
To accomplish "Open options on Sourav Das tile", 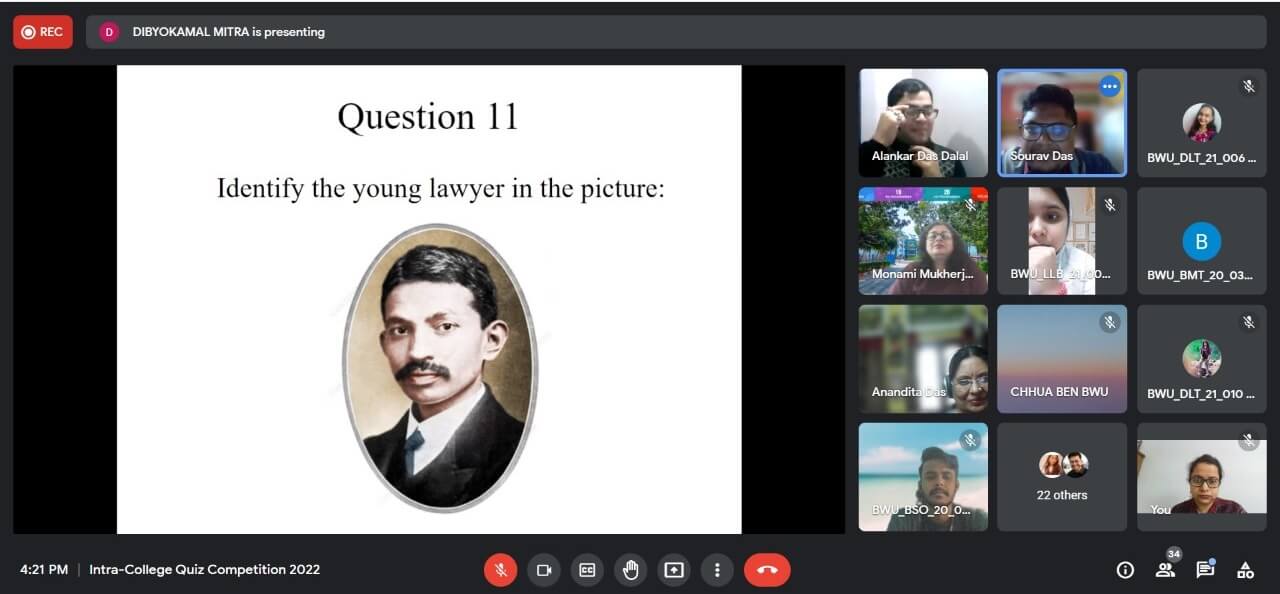I will pyautogui.click(x=1109, y=87).
